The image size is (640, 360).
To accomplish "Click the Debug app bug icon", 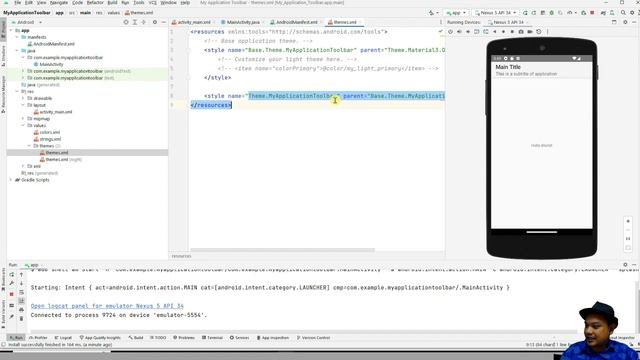I will (551, 13).
